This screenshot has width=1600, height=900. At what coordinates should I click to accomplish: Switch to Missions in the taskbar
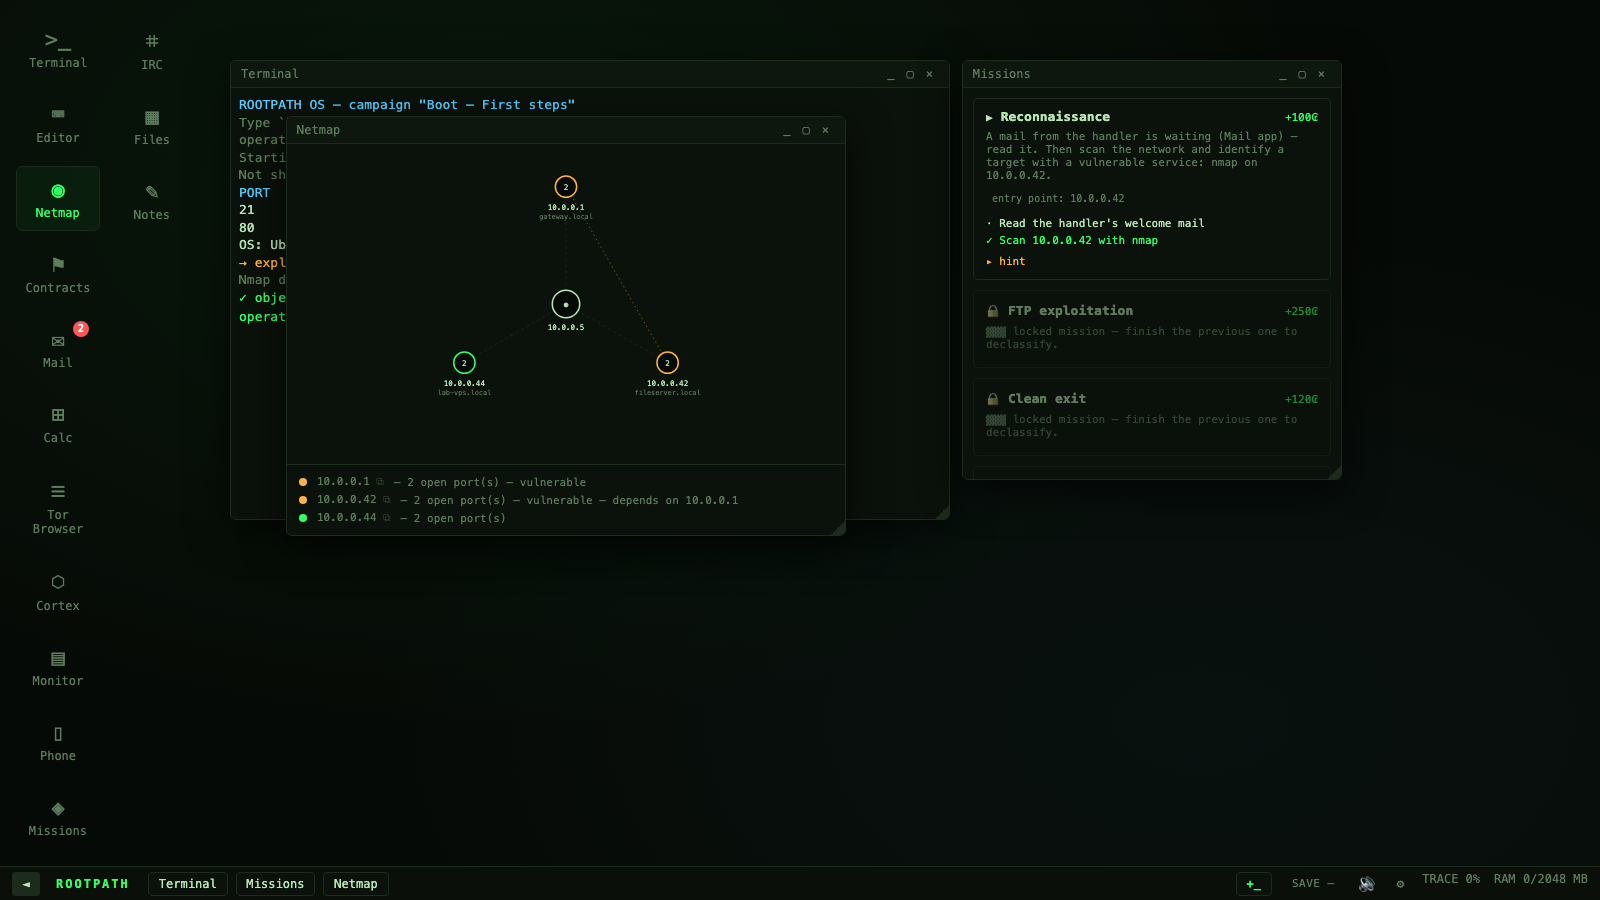275,884
